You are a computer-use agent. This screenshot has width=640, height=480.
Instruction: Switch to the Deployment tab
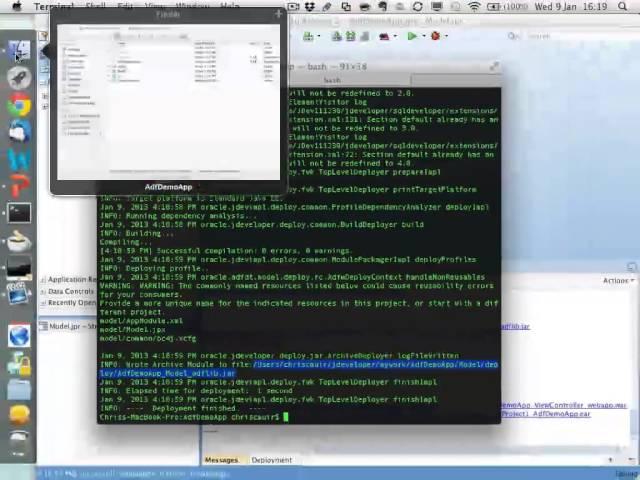272,460
